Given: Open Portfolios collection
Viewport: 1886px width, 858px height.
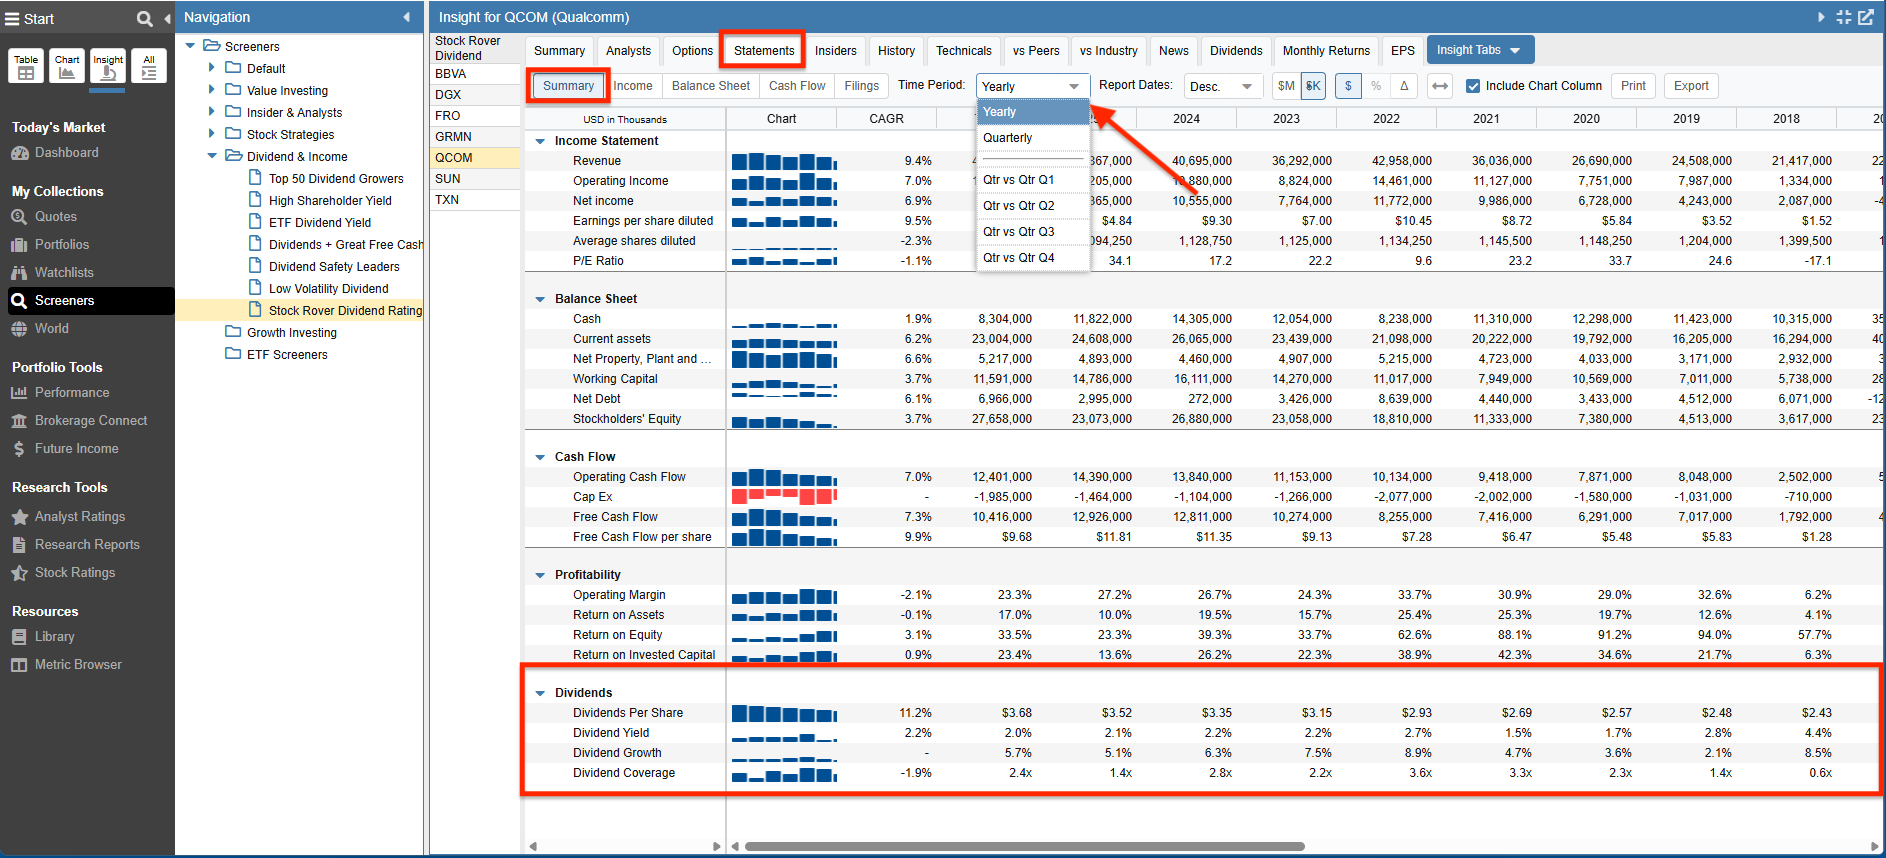Looking at the screenshot, I should 61,245.
